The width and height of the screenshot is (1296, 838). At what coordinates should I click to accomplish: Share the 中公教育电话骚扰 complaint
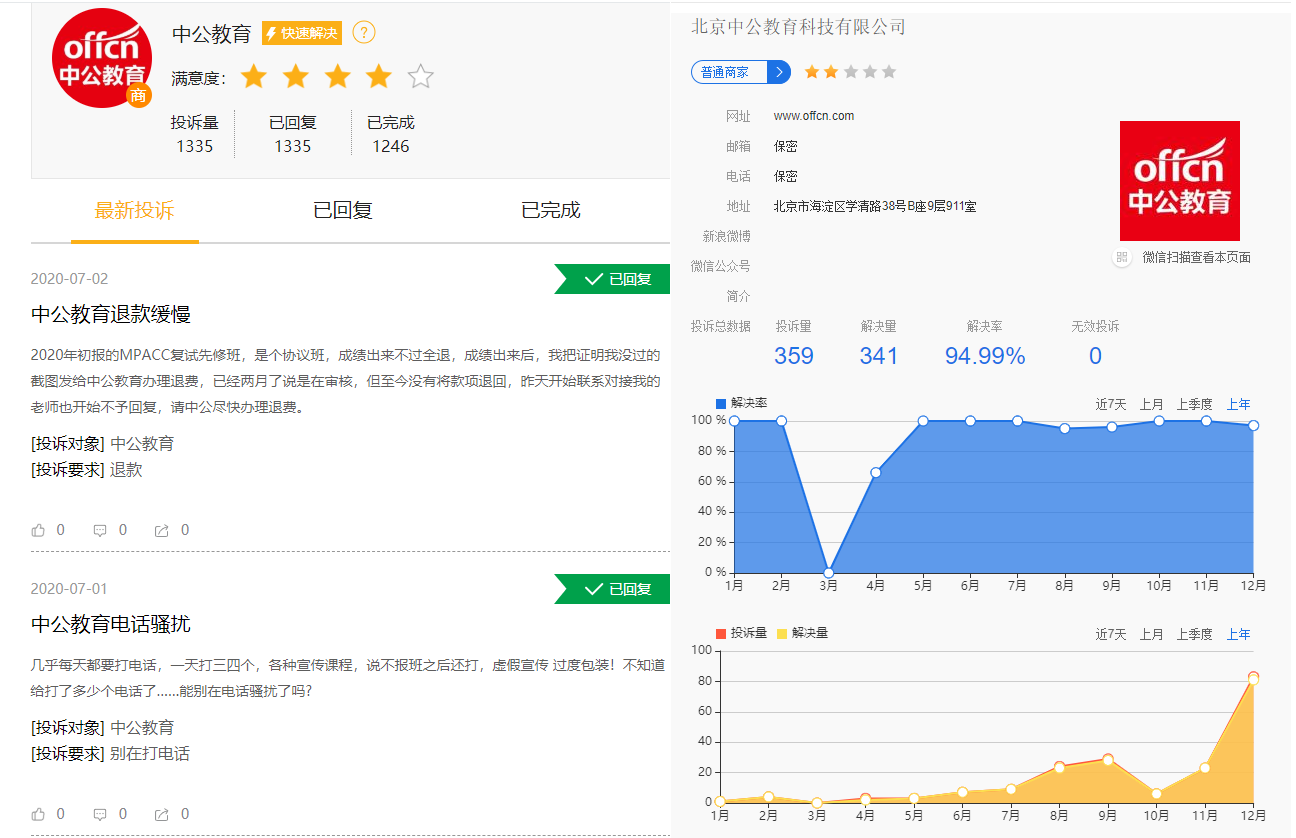click(161, 814)
